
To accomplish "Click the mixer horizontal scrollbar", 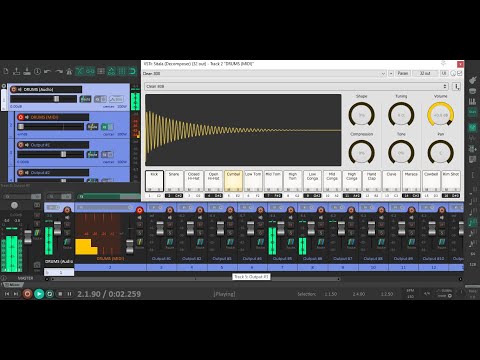I will pyautogui.click(x=195, y=279).
